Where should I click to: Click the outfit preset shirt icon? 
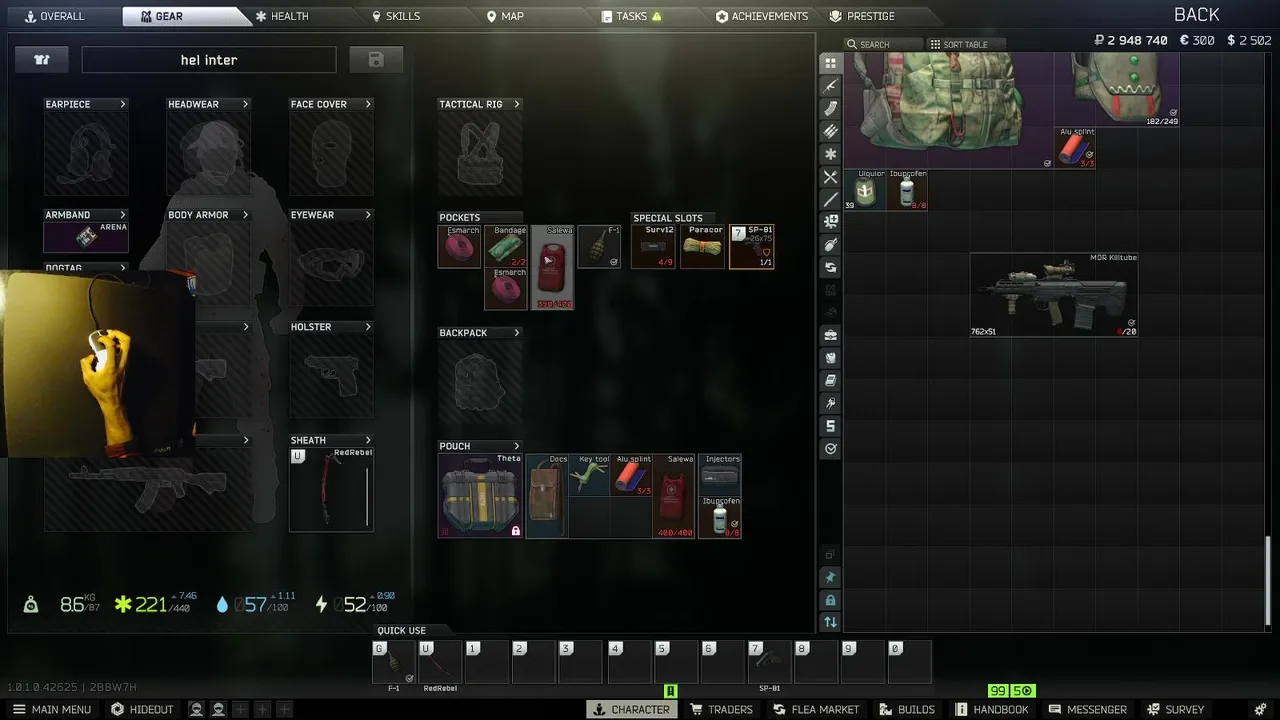pos(42,60)
